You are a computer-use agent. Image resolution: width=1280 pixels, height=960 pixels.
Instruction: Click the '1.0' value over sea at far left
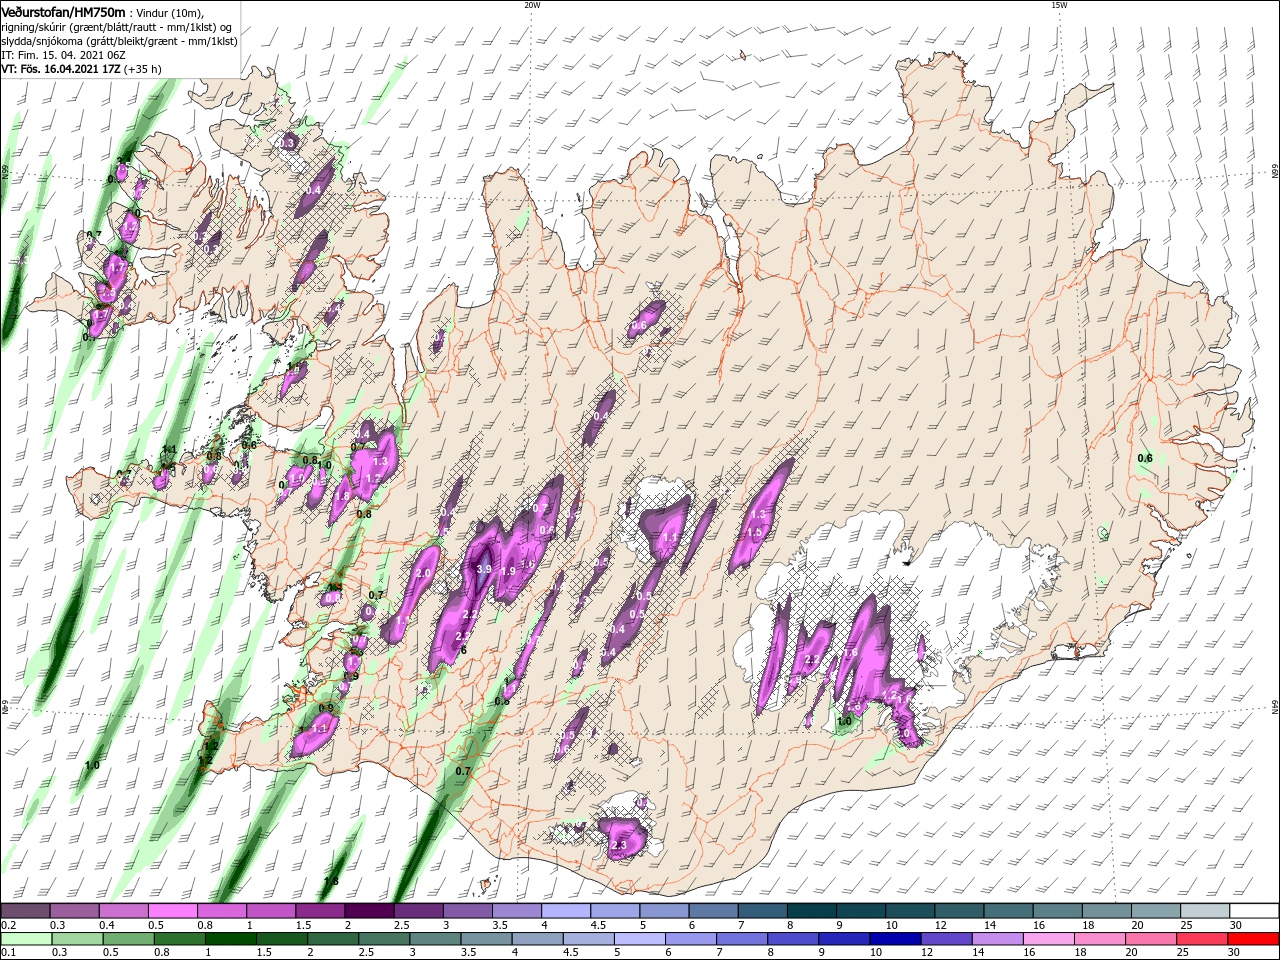tap(92, 765)
